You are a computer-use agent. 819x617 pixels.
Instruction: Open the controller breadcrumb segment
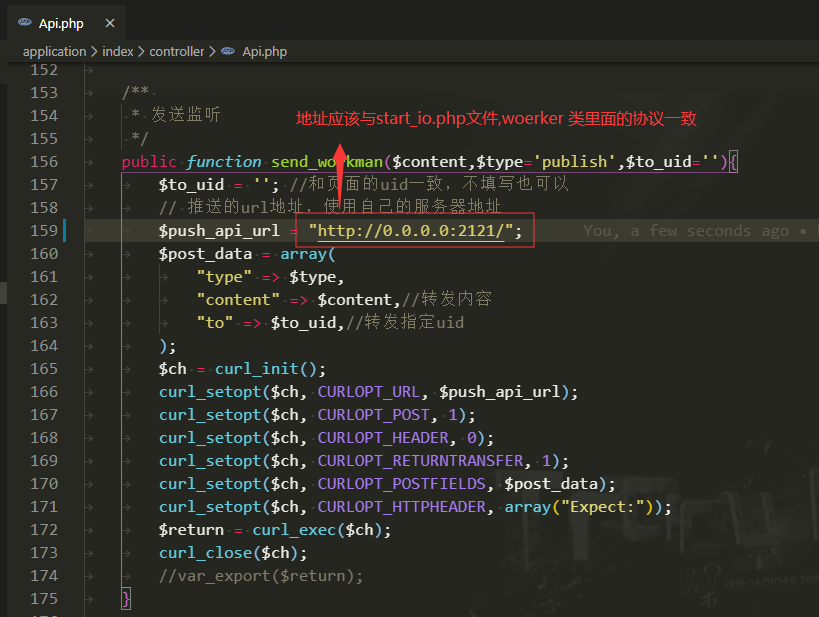[x=177, y=52]
